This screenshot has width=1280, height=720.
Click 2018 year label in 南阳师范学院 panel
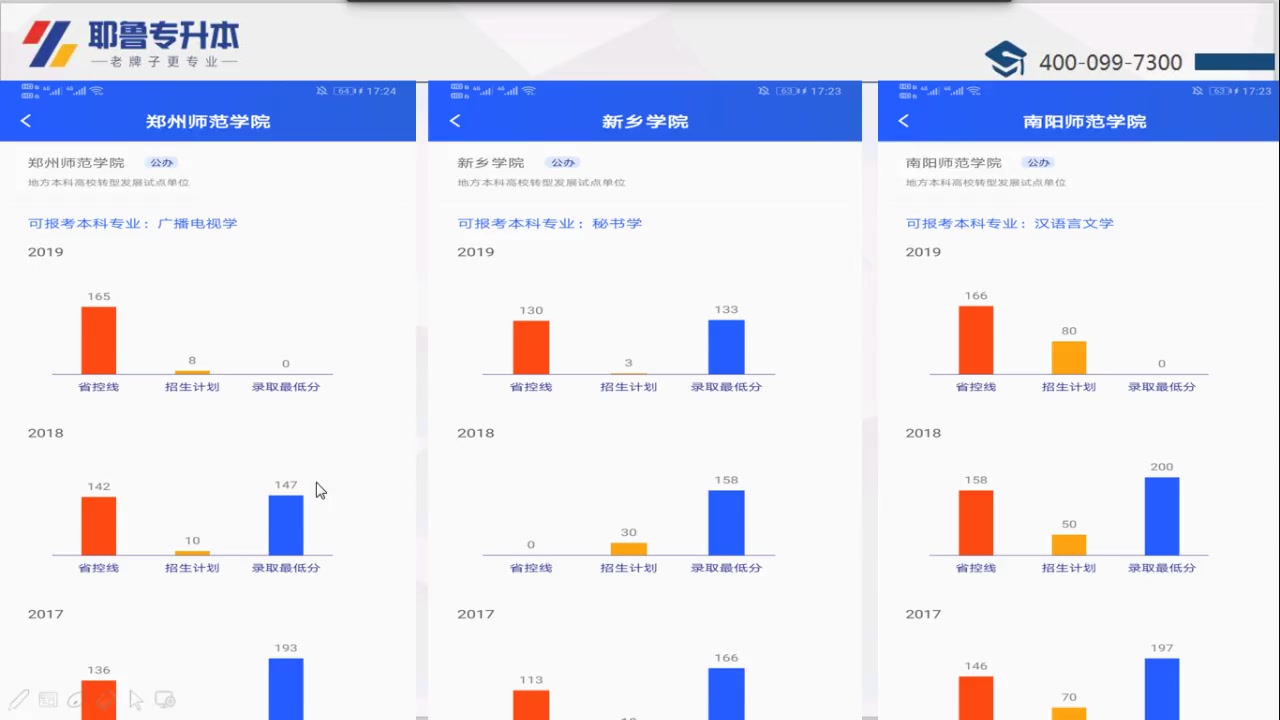click(x=923, y=433)
